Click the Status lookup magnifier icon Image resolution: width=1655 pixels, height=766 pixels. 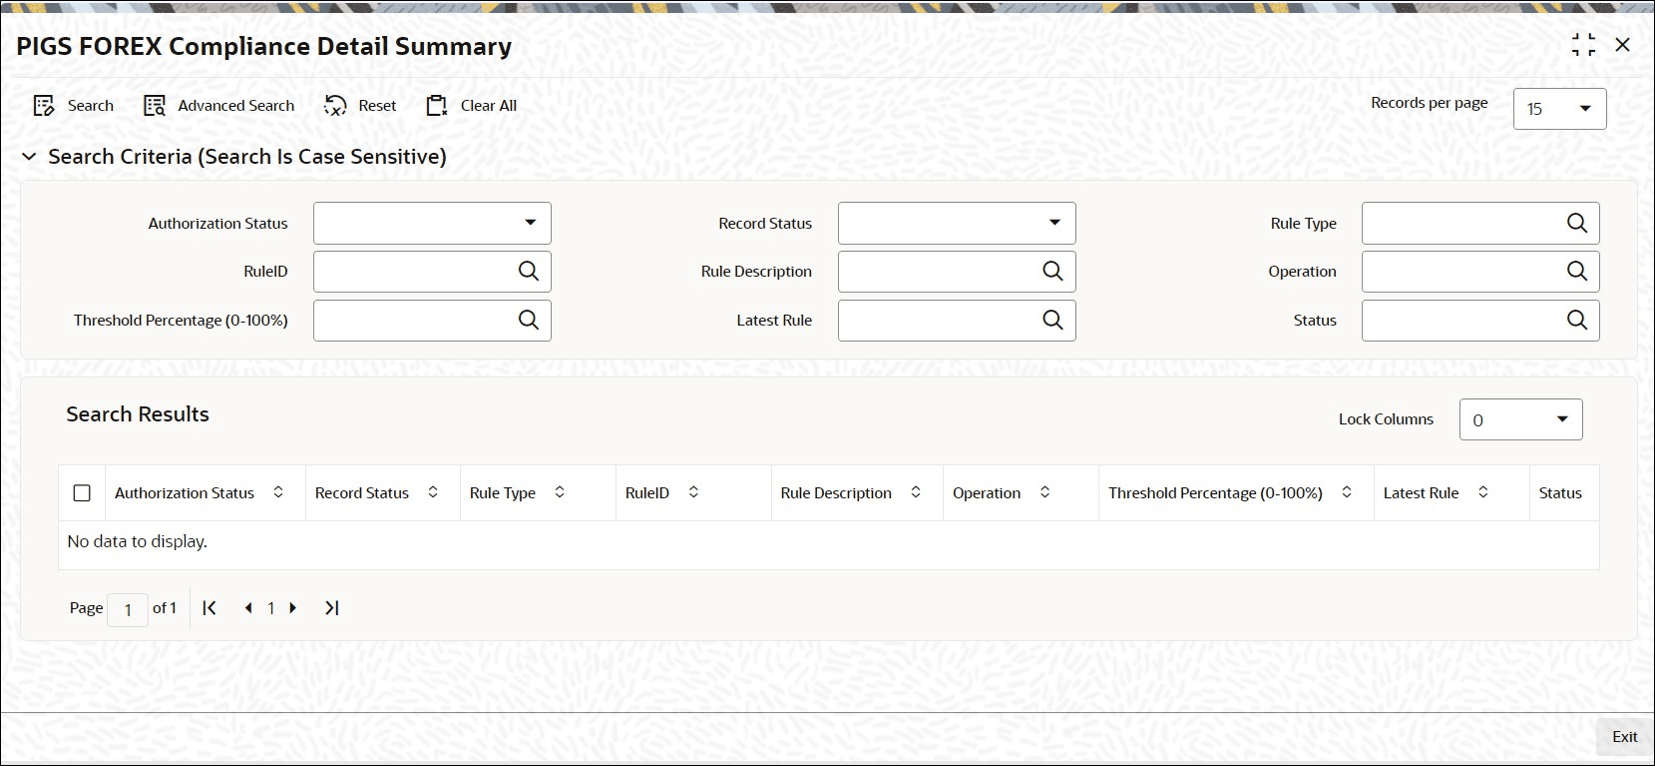pyautogui.click(x=1577, y=320)
